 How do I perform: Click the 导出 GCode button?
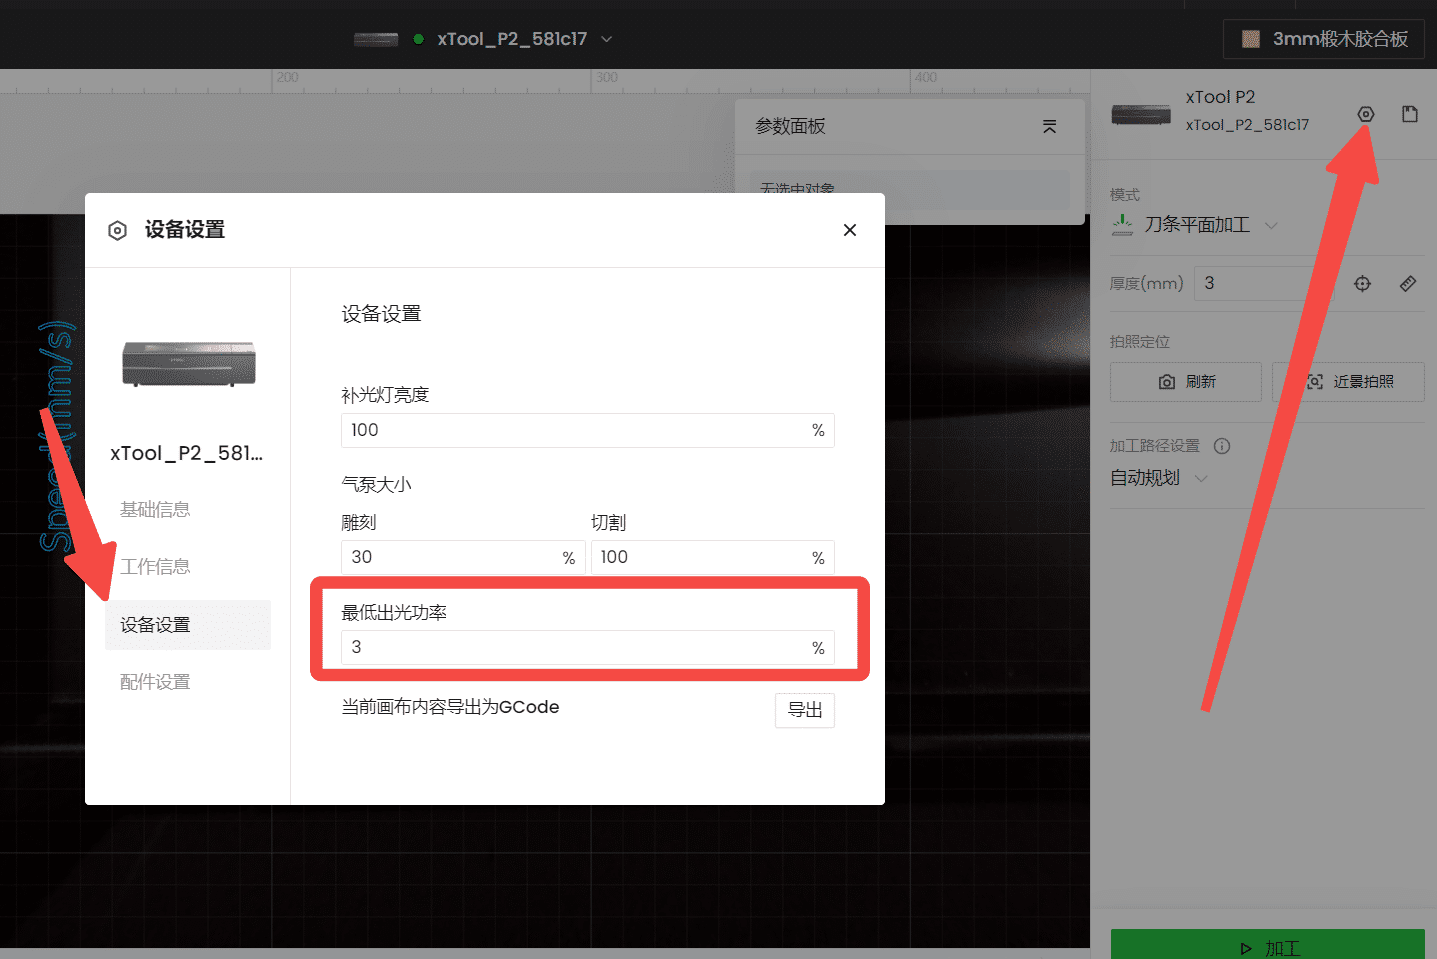click(x=805, y=710)
